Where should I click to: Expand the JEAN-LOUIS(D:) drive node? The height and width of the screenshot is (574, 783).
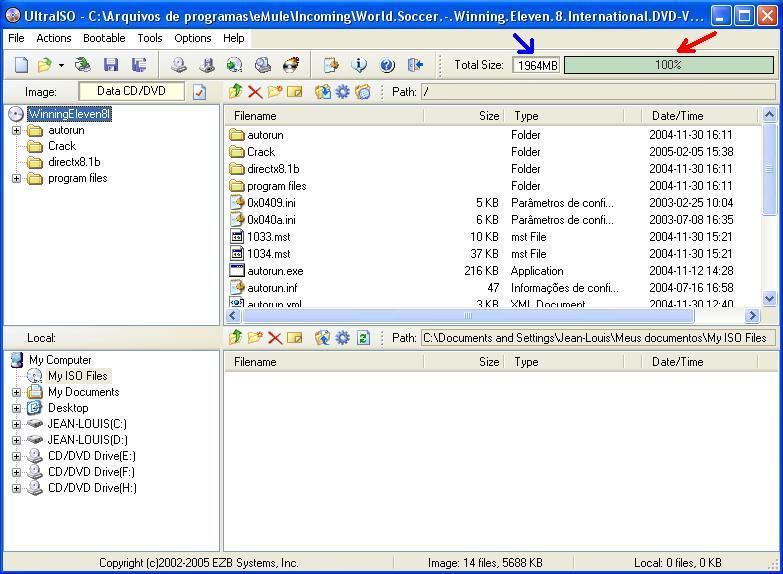(16, 440)
